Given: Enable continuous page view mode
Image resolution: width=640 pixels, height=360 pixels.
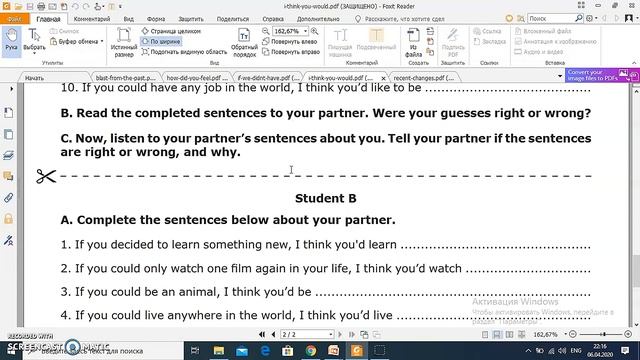Looking at the screenshot, I should point(497,334).
